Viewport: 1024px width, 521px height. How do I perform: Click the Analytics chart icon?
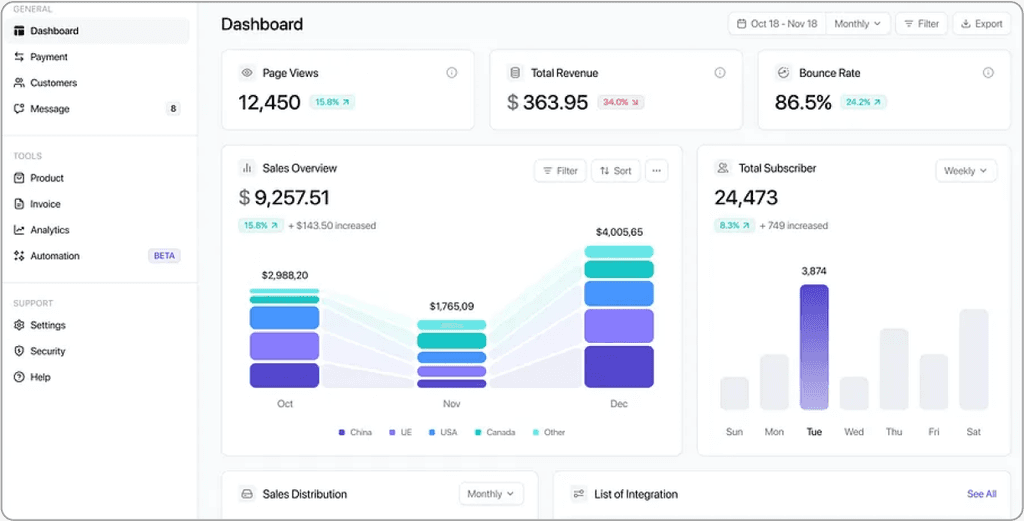(x=19, y=230)
